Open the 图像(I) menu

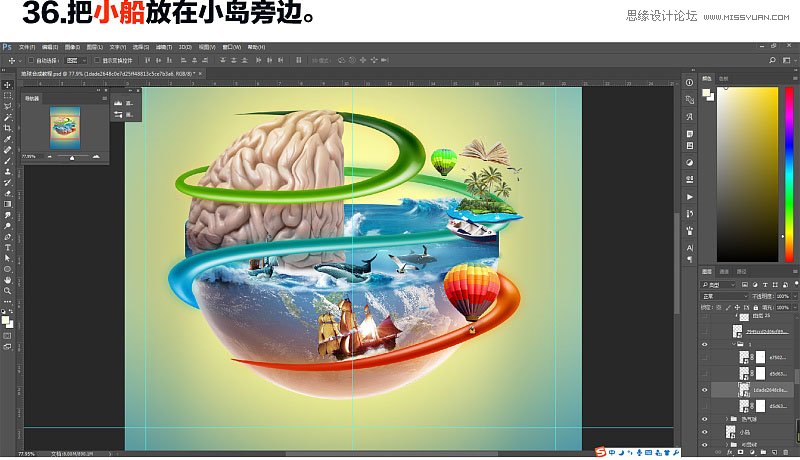[72, 47]
